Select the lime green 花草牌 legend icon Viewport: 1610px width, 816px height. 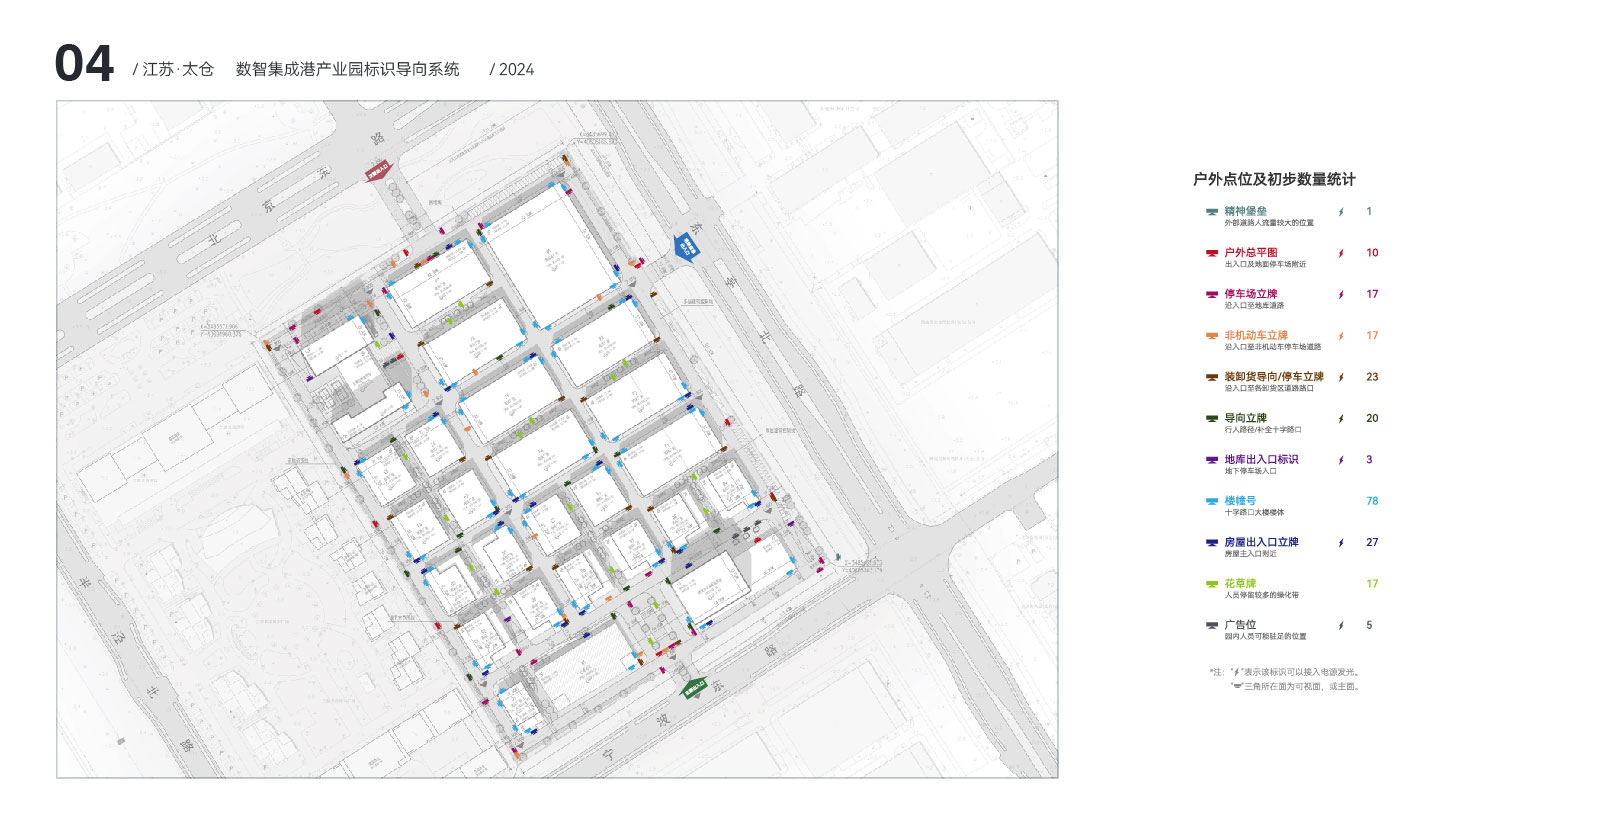[1211, 584]
